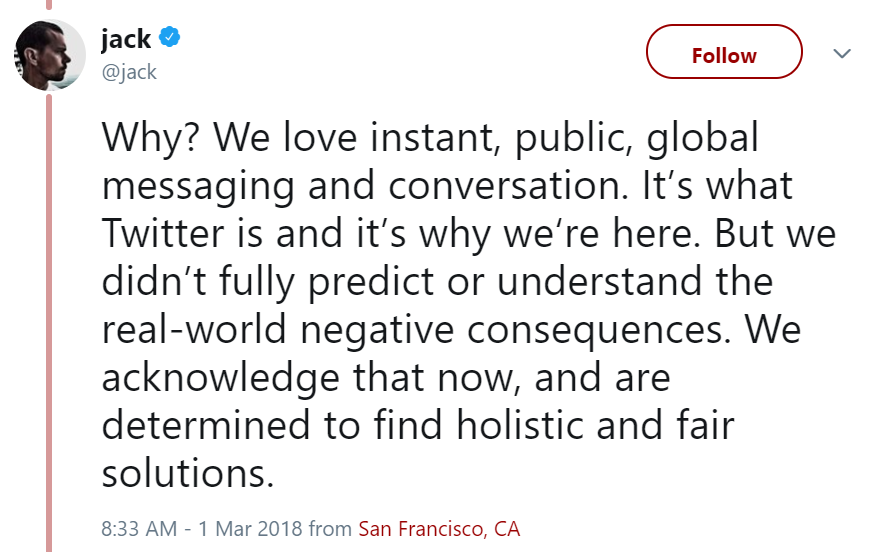This screenshot has width=876, height=552.
Task: Click the word "Why?" in the tweet
Action: point(150,137)
